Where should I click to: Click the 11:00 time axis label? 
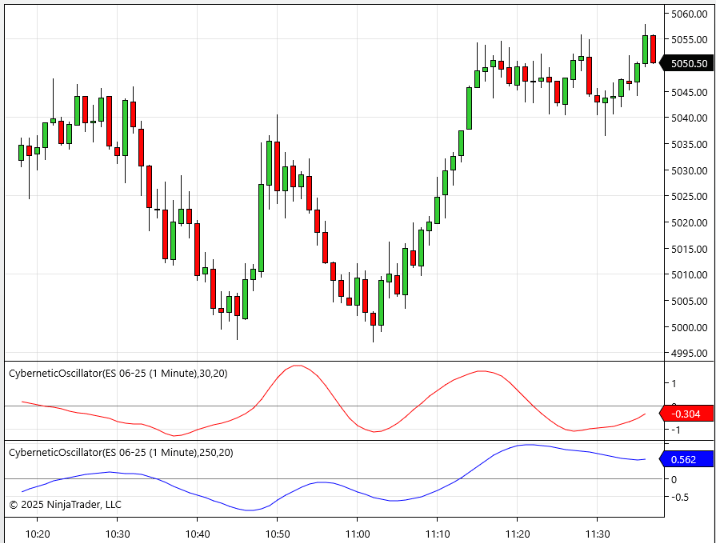357,533
